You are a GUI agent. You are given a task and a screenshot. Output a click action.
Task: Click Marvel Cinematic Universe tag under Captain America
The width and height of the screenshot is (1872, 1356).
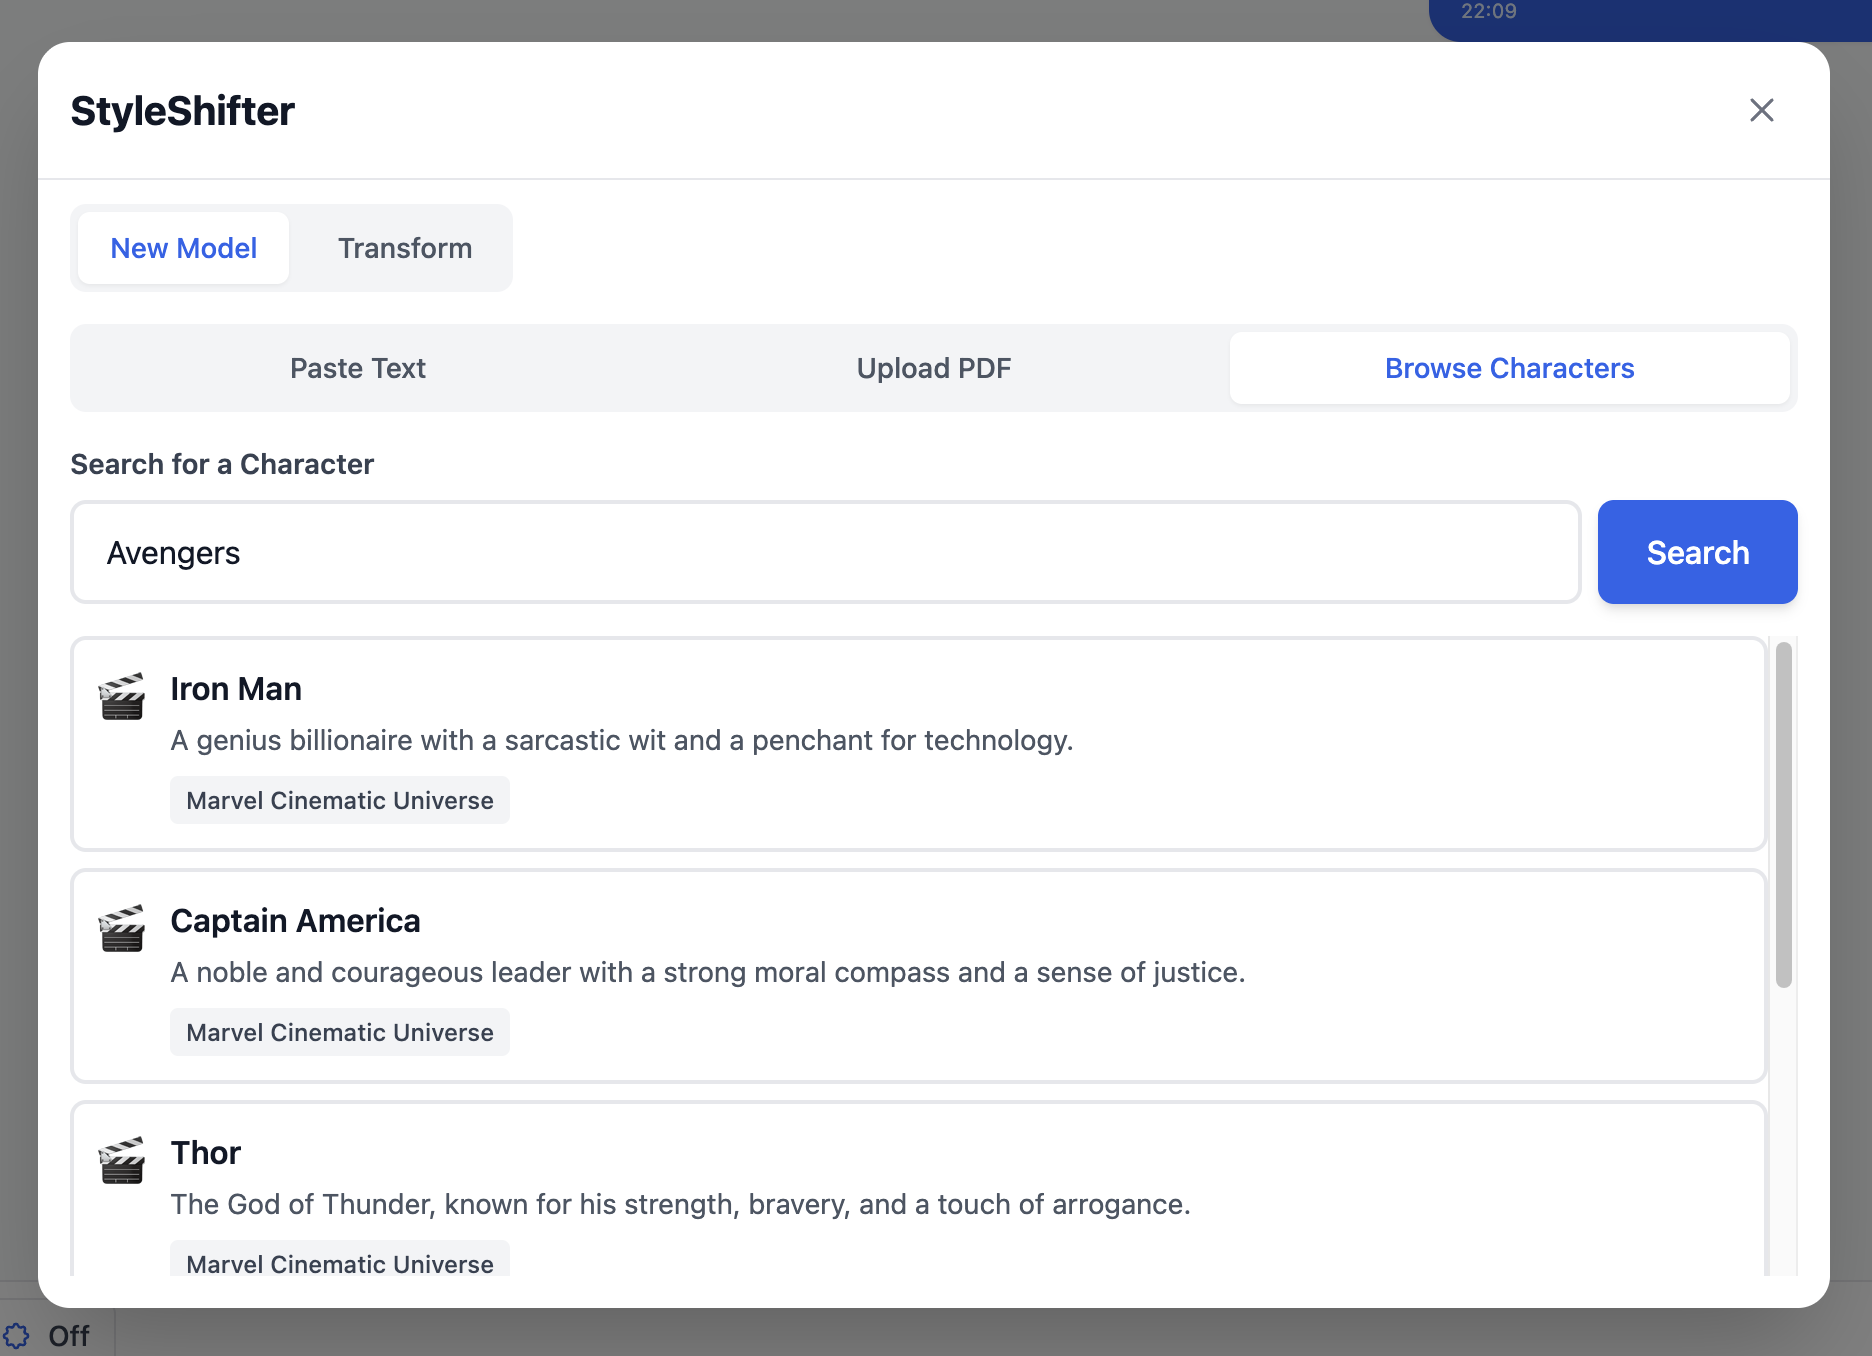(340, 1032)
